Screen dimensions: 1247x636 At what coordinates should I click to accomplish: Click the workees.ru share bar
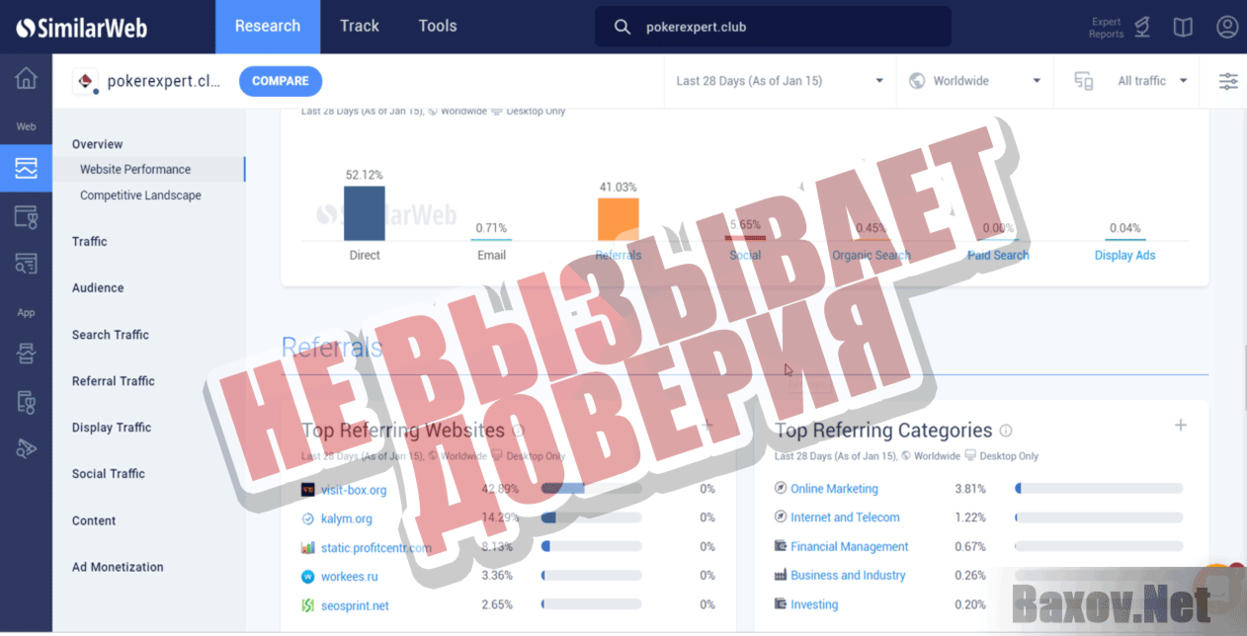click(x=591, y=576)
